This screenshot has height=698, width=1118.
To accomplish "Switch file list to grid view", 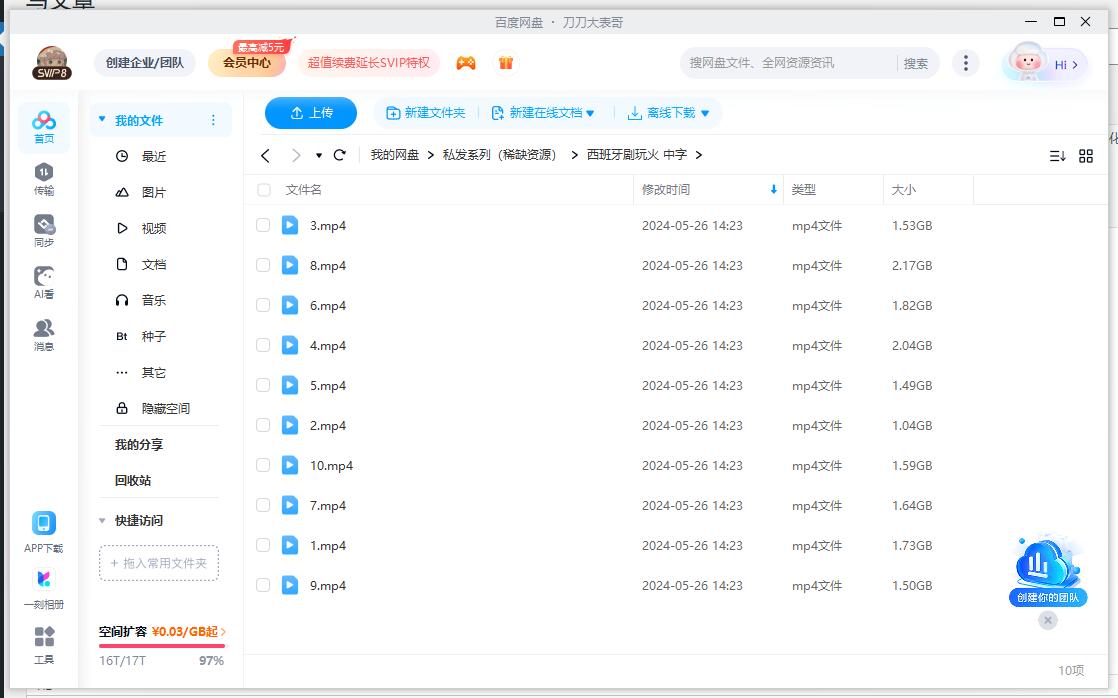I will click(1087, 156).
